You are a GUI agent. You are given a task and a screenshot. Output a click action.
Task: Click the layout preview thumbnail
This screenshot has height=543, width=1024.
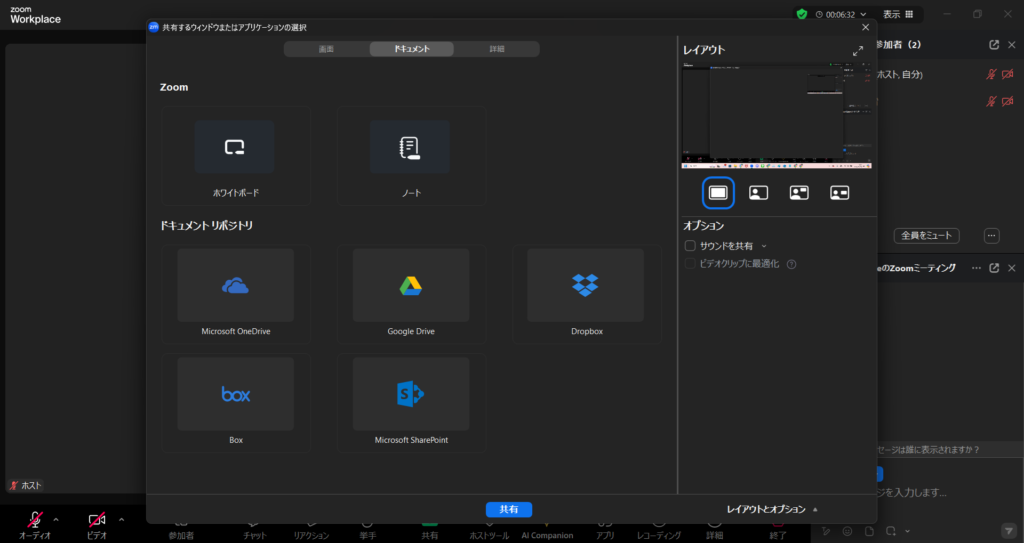(777, 115)
